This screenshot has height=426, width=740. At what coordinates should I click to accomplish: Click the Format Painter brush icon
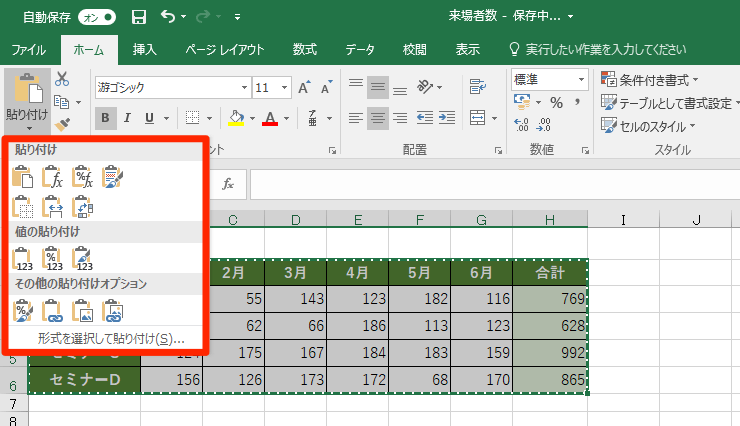click(62, 124)
